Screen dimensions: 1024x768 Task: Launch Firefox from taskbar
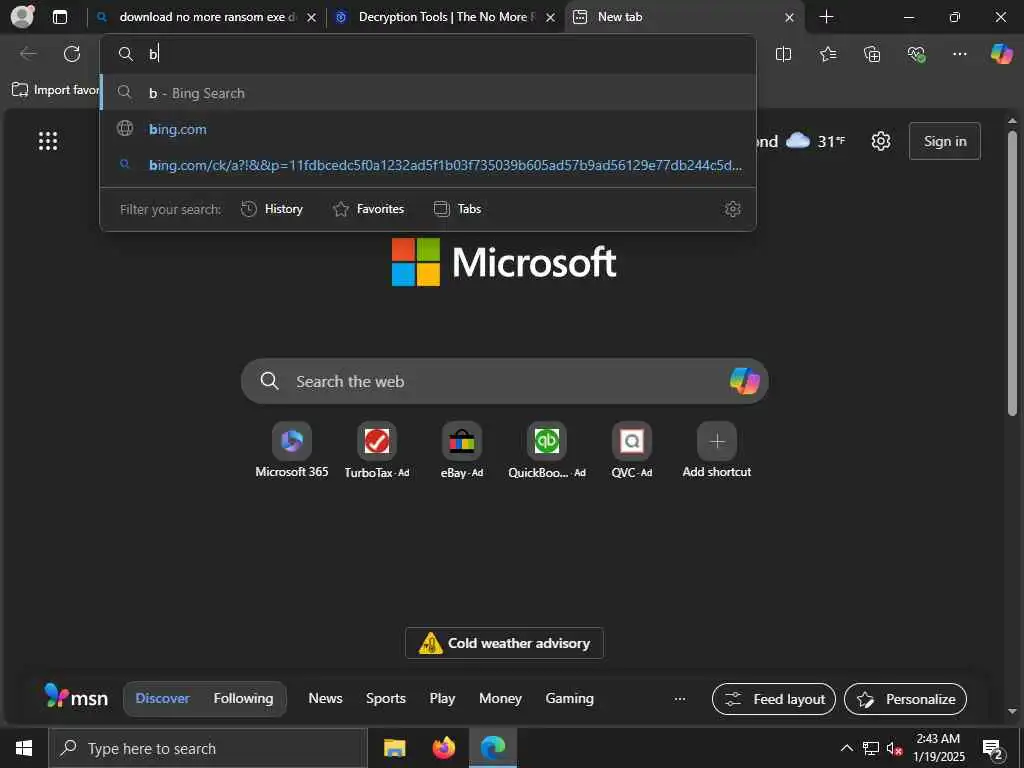[x=443, y=748]
